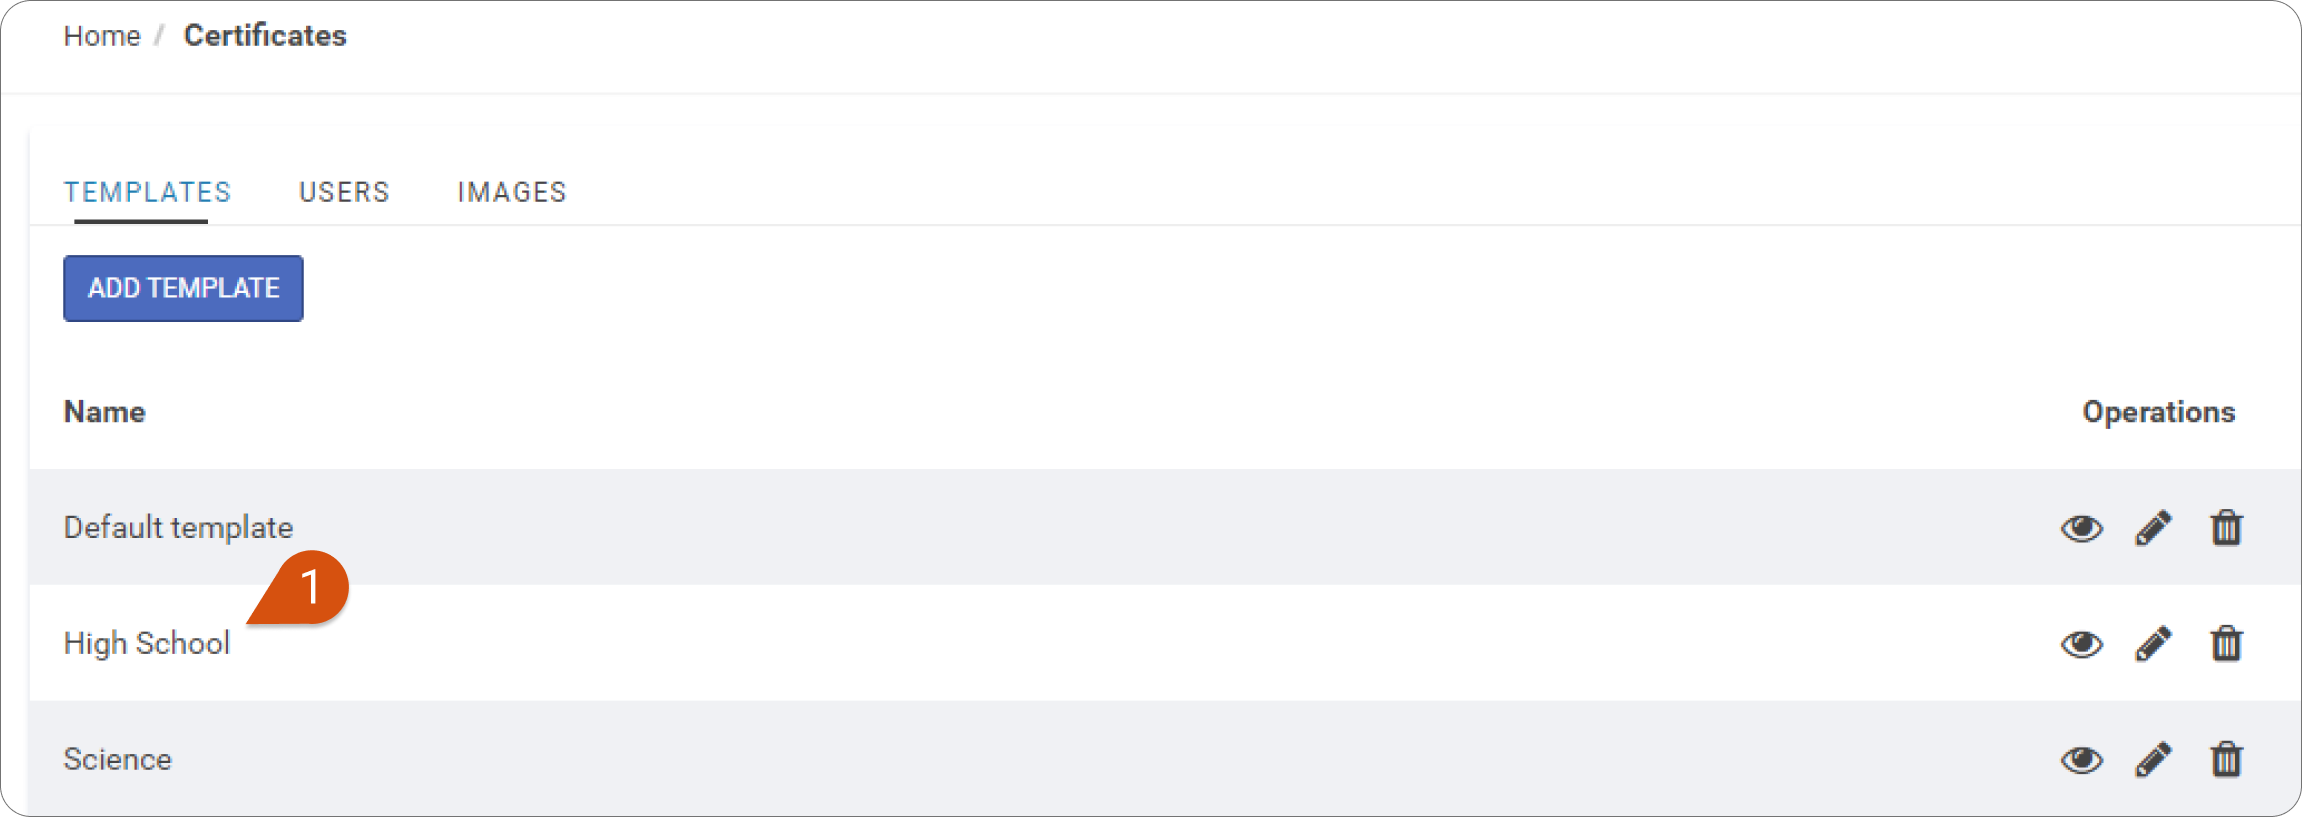Click the Add Template button
Image resolution: width=2302 pixels, height=817 pixels.
(183, 288)
